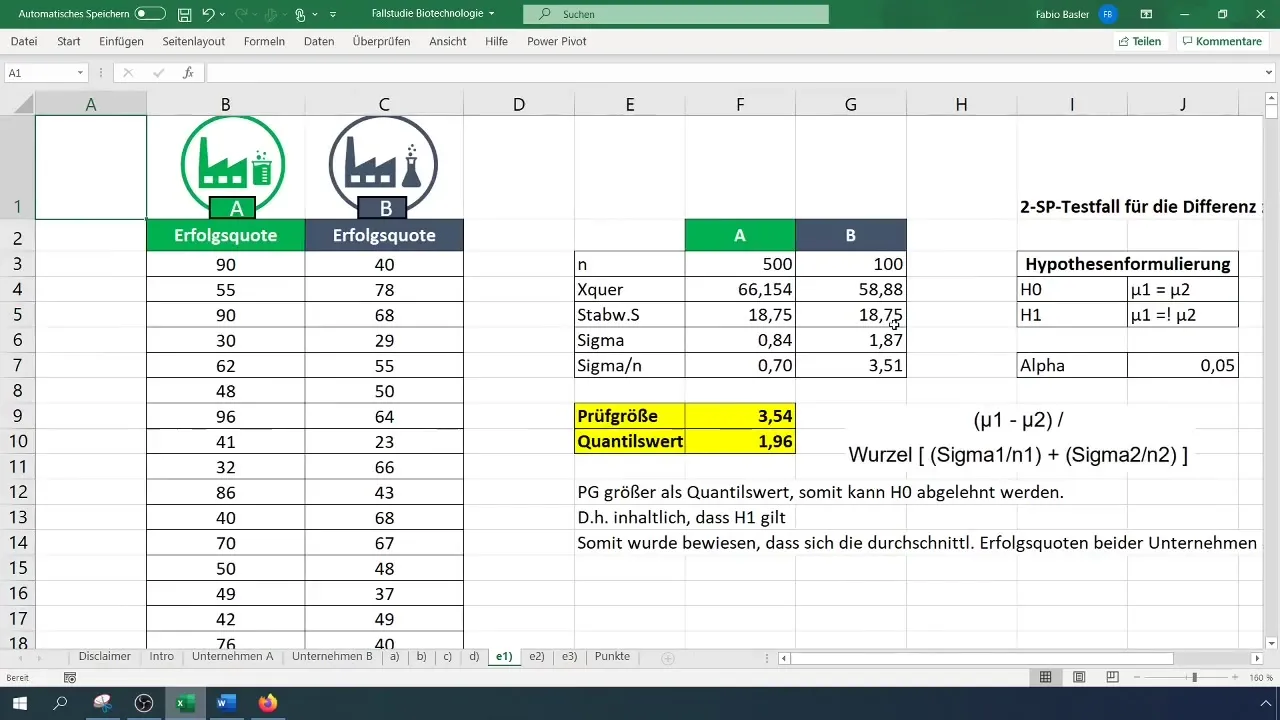The height and width of the screenshot is (720, 1280).
Task: Open the Ansicht ribbon tab
Action: (448, 41)
